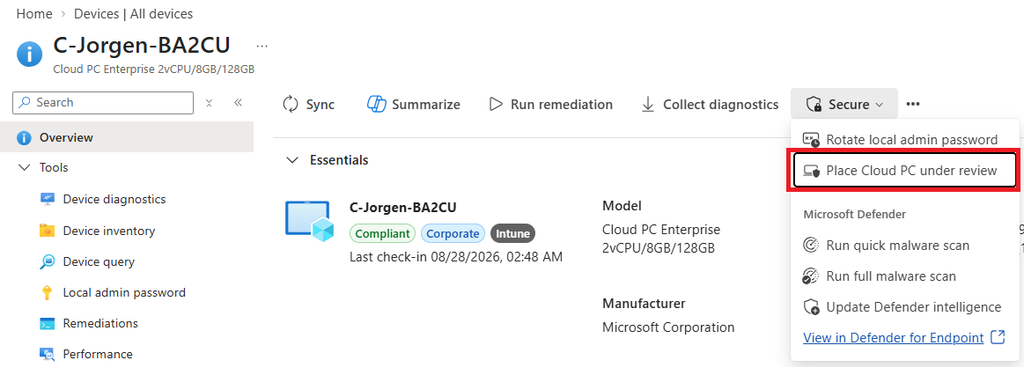Image resolution: width=1024 pixels, height=367 pixels.
Task: Click the full malware scan icon
Action: pos(810,276)
